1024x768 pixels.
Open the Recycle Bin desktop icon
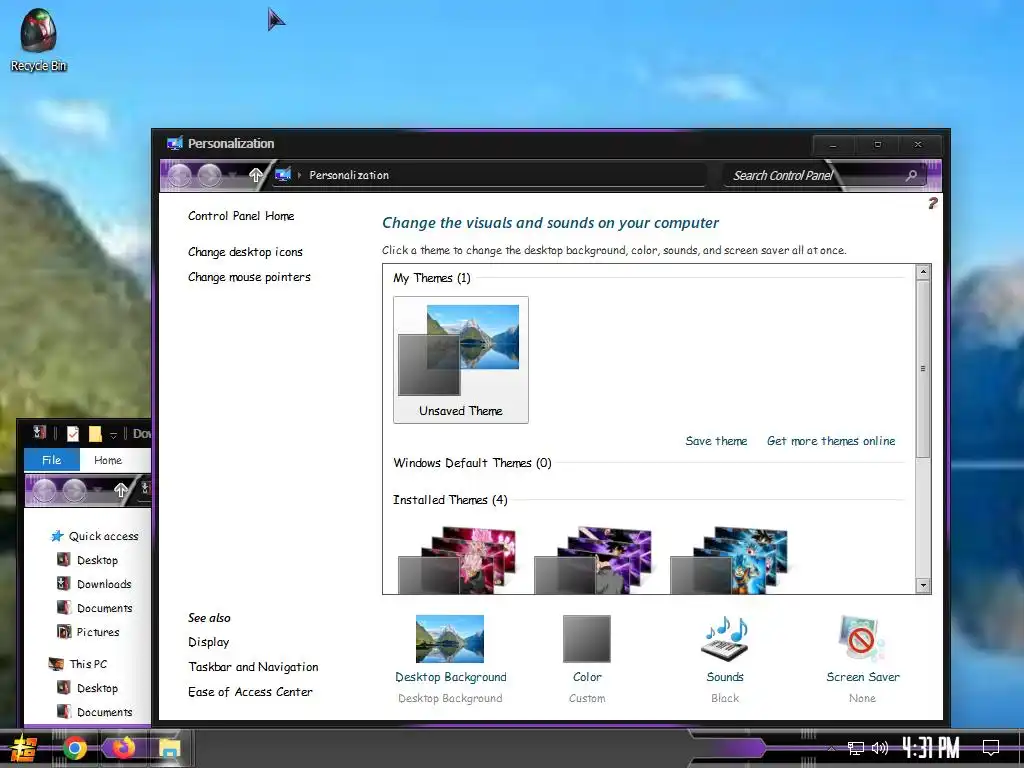pos(38,39)
